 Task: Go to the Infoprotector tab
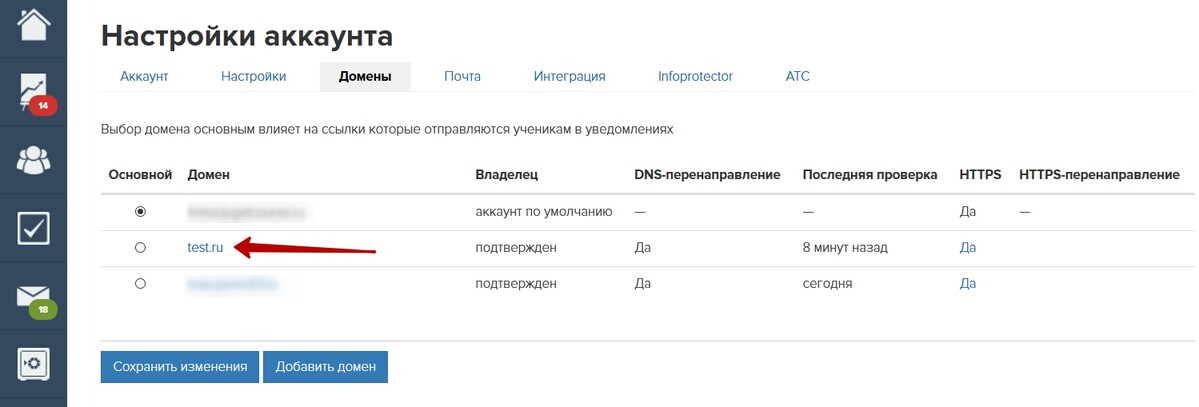695,77
